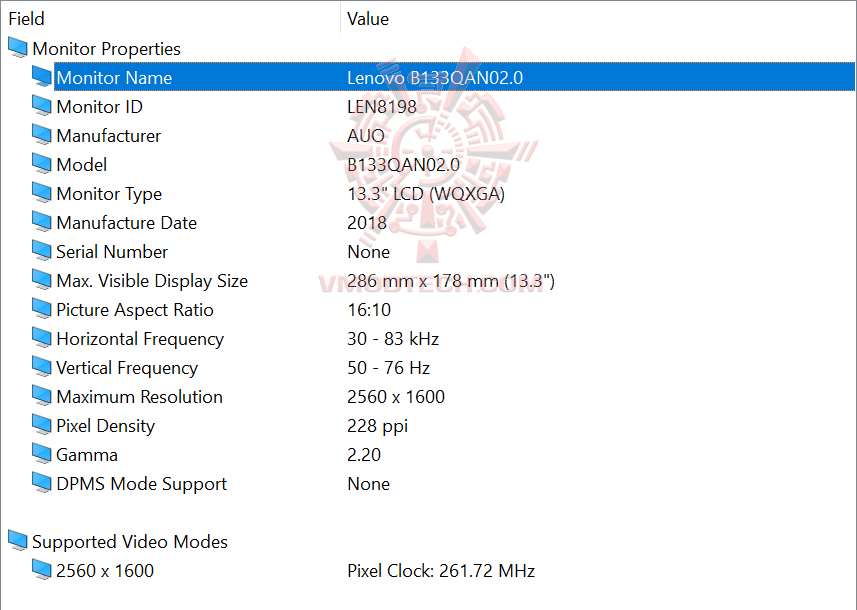Click the monitor icon beside Gamma
The height and width of the screenshot is (610, 857).
(x=42, y=454)
